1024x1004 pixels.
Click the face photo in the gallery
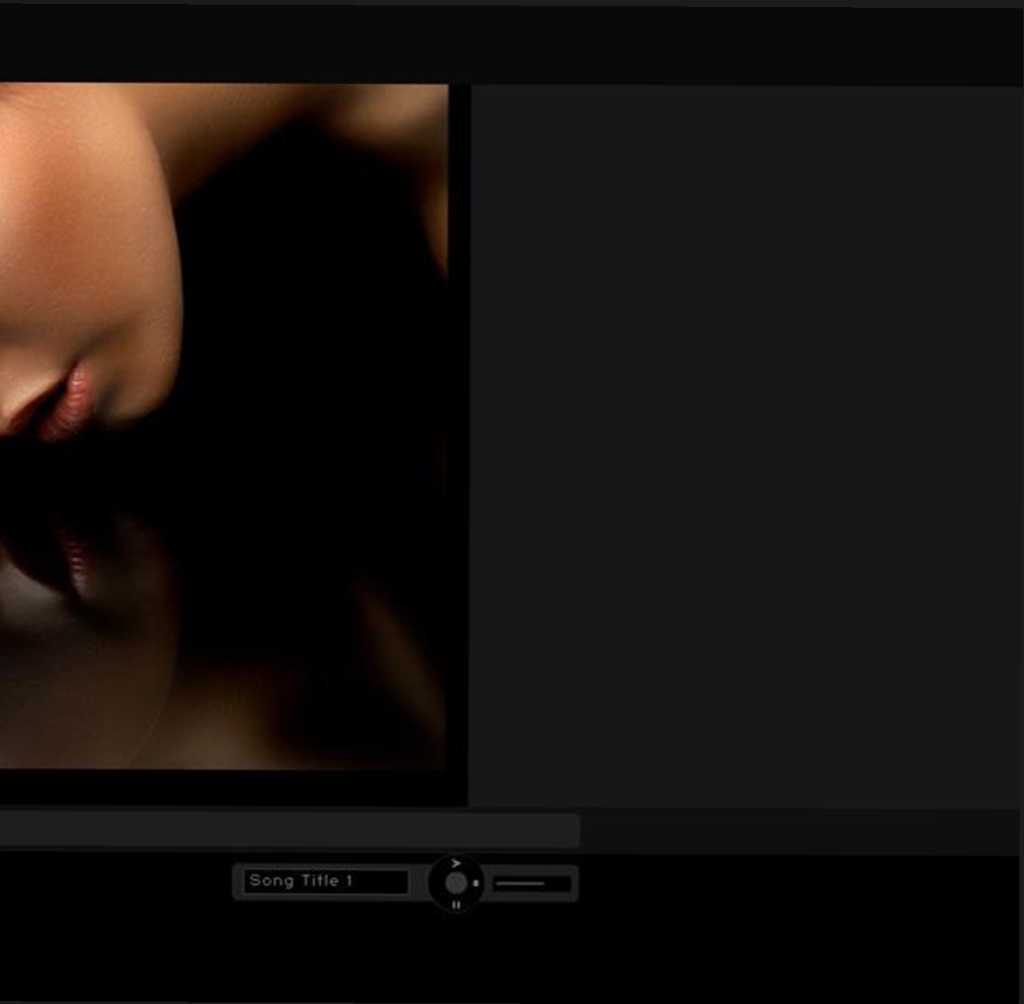(223, 427)
